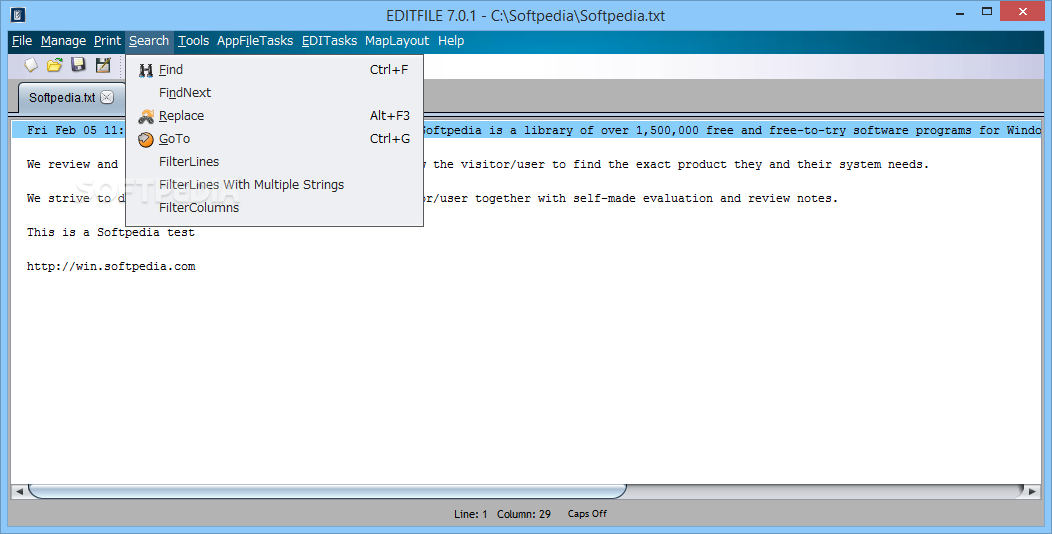Click the horizontal scrollbar right arrow

pyautogui.click(x=1032, y=491)
